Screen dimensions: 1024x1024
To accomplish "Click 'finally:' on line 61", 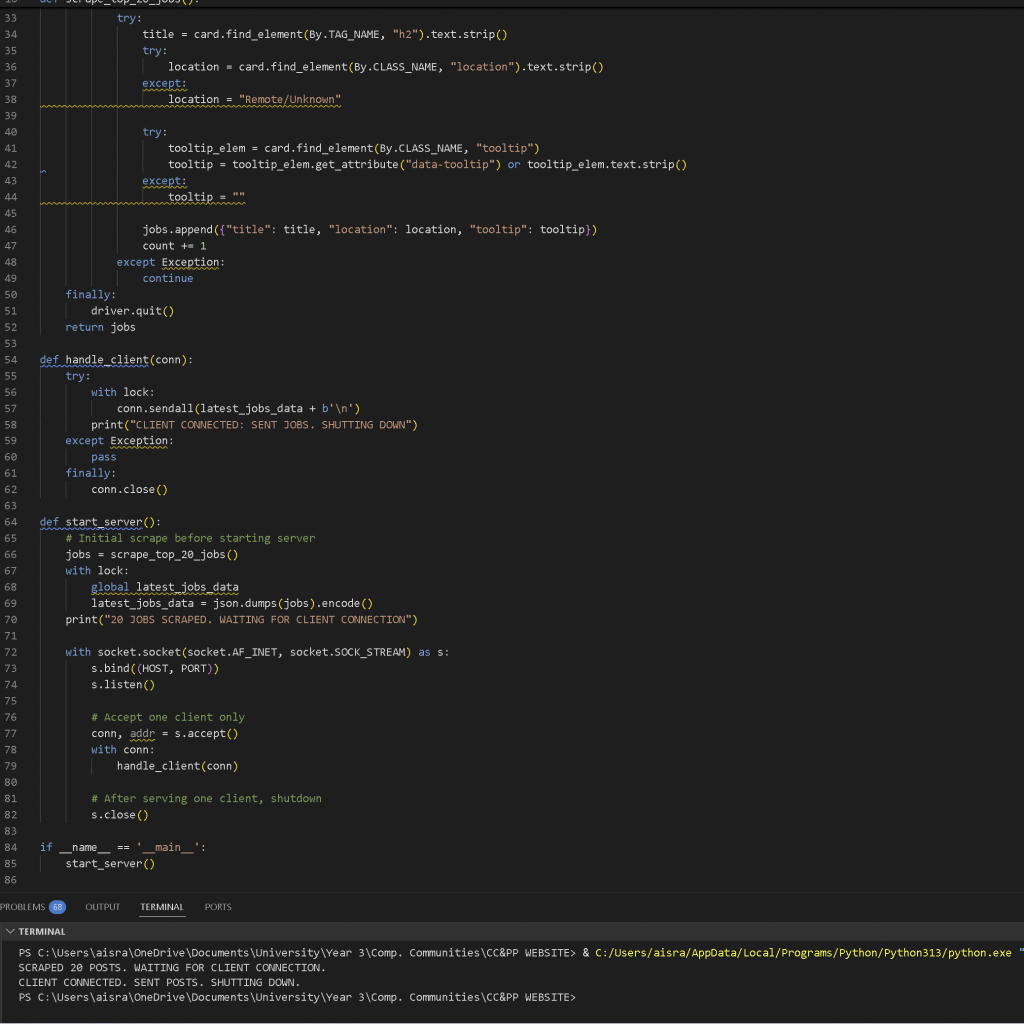I will [91, 473].
